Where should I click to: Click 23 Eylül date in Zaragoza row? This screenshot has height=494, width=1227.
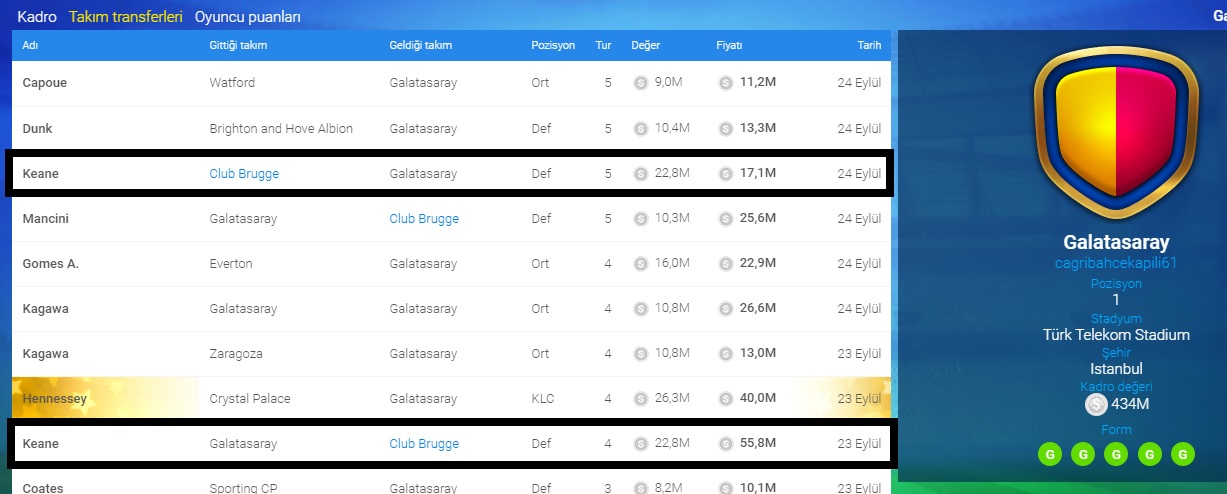click(860, 354)
